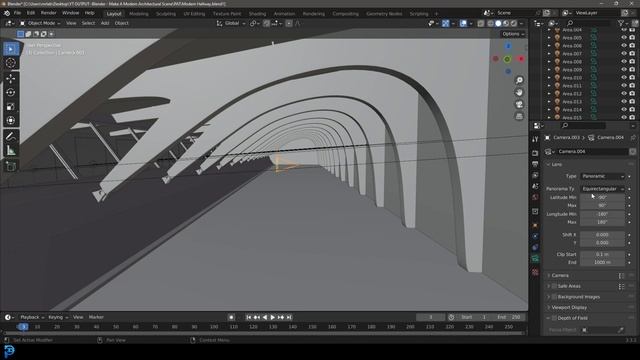Open timeline Keying menu

click(58, 317)
